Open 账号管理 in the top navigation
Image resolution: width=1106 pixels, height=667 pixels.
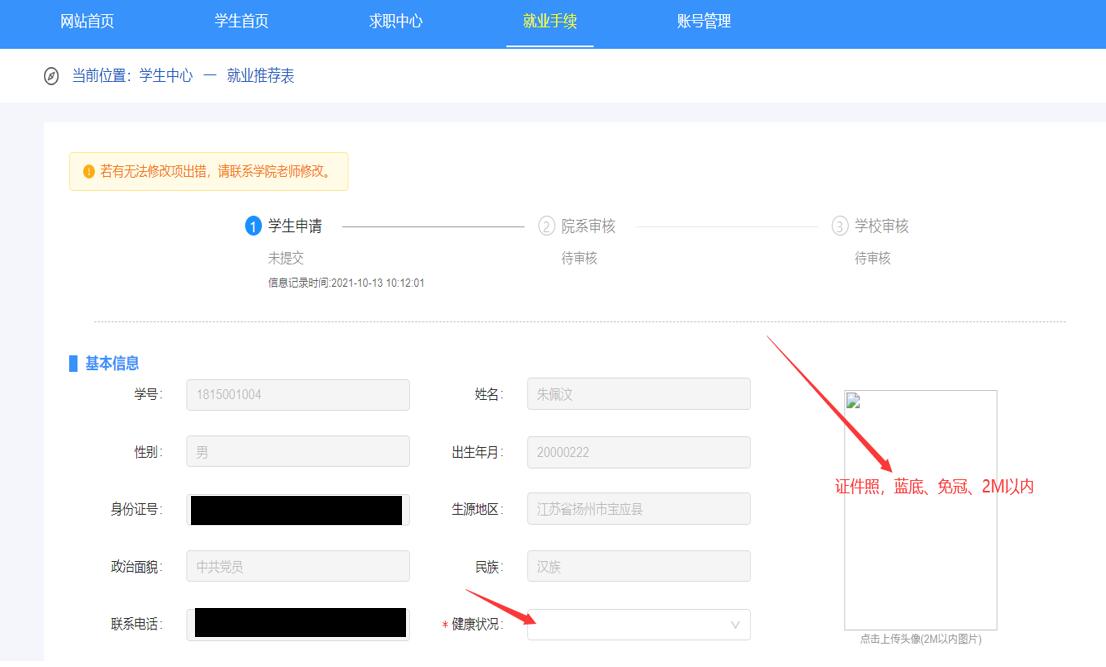click(703, 21)
